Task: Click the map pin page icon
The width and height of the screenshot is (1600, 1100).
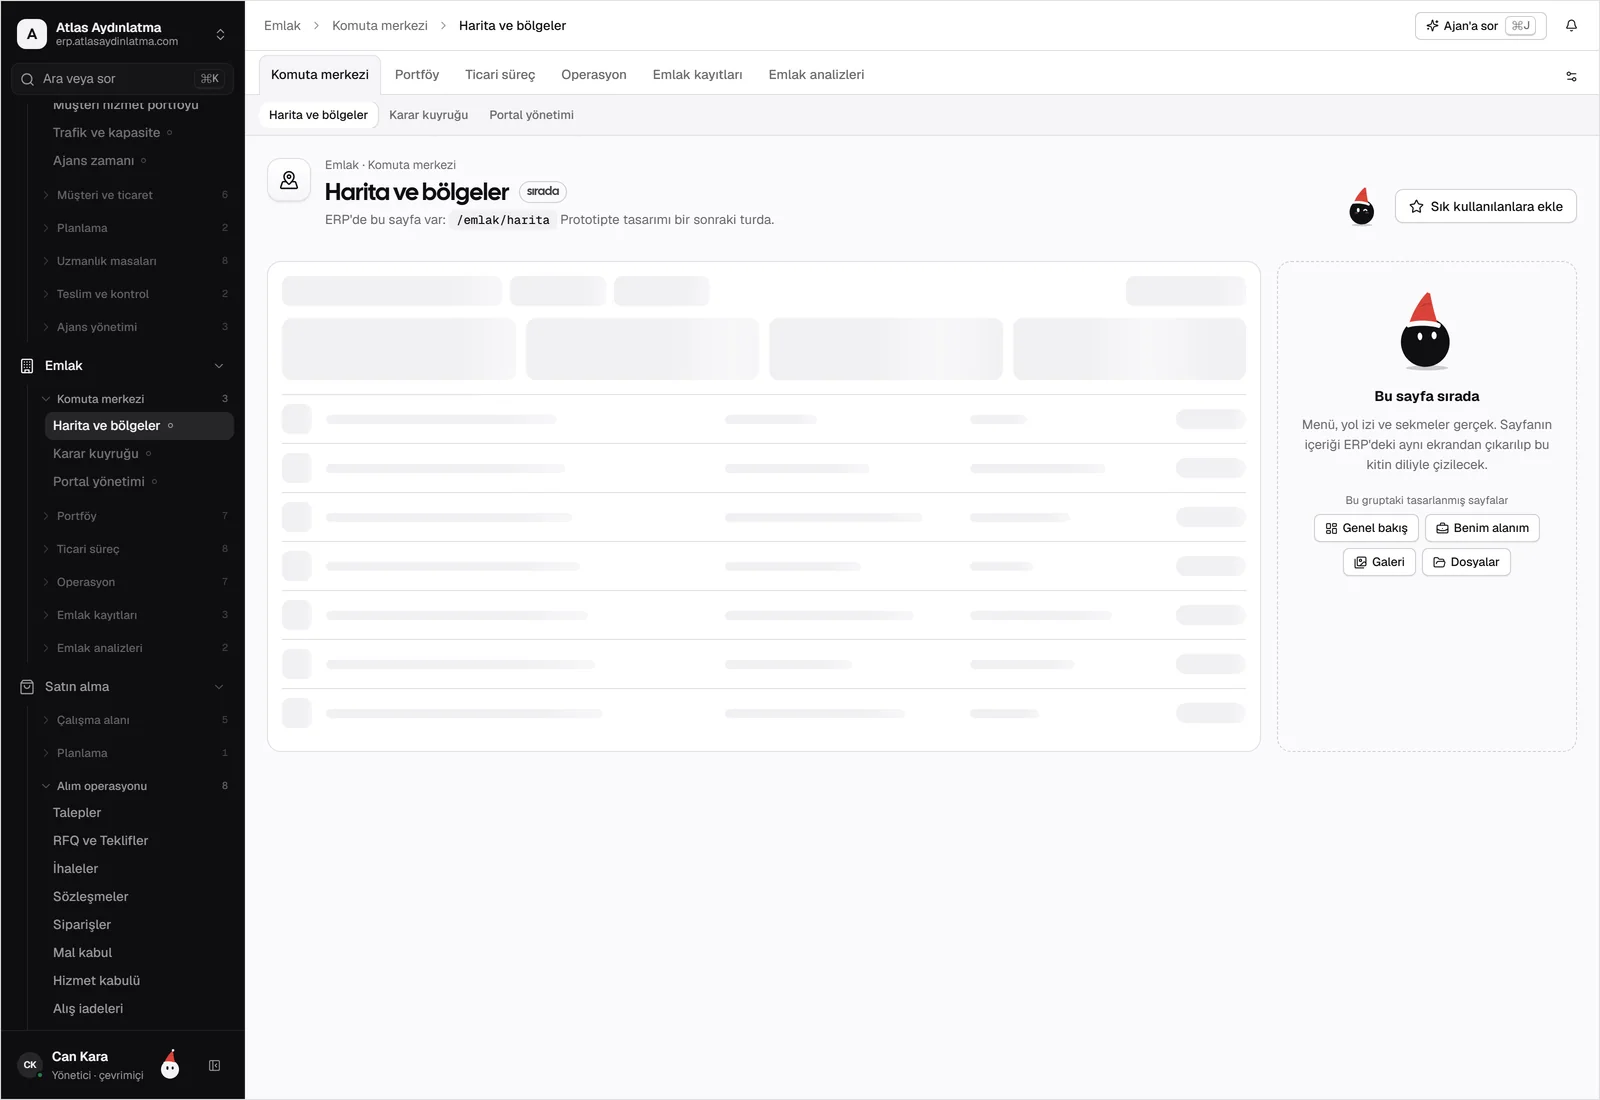Action: [x=289, y=180]
